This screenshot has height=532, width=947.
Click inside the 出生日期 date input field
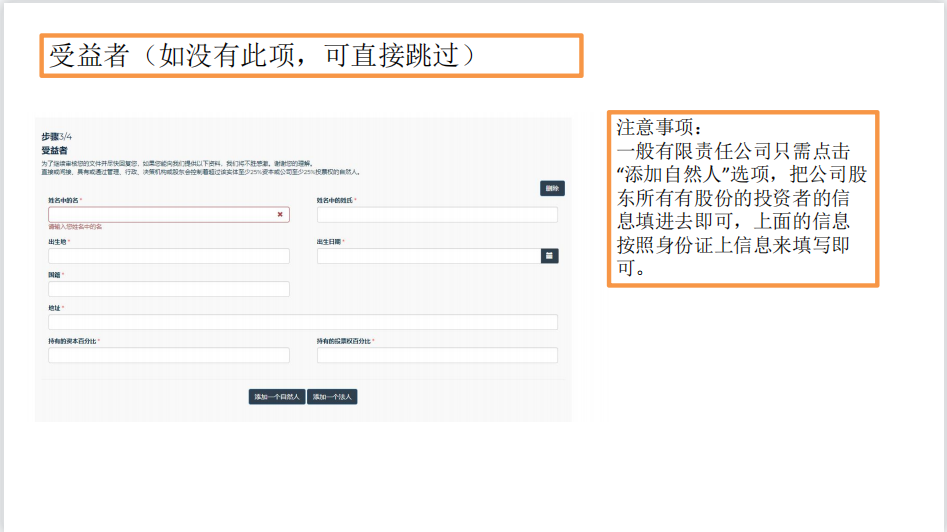click(427, 256)
